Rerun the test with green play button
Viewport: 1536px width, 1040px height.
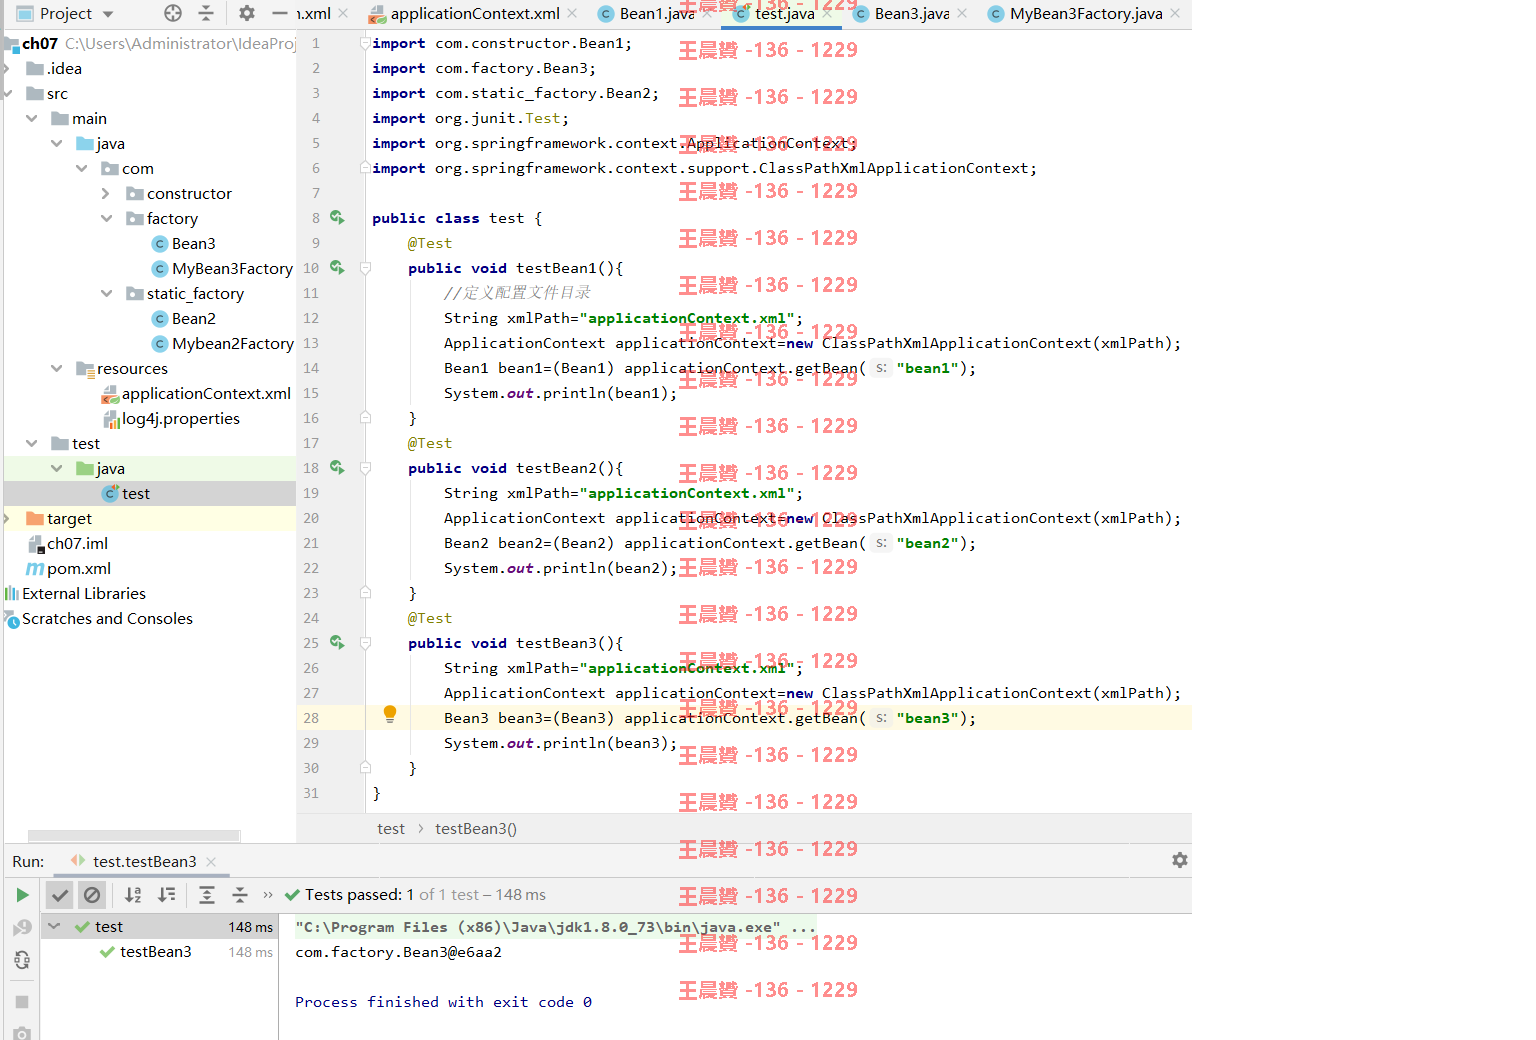click(22, 894)
